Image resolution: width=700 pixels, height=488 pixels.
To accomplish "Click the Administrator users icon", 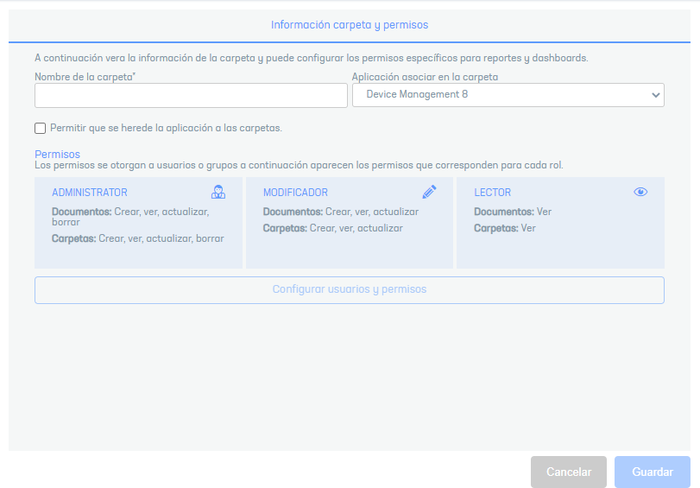I will point(218,192).
